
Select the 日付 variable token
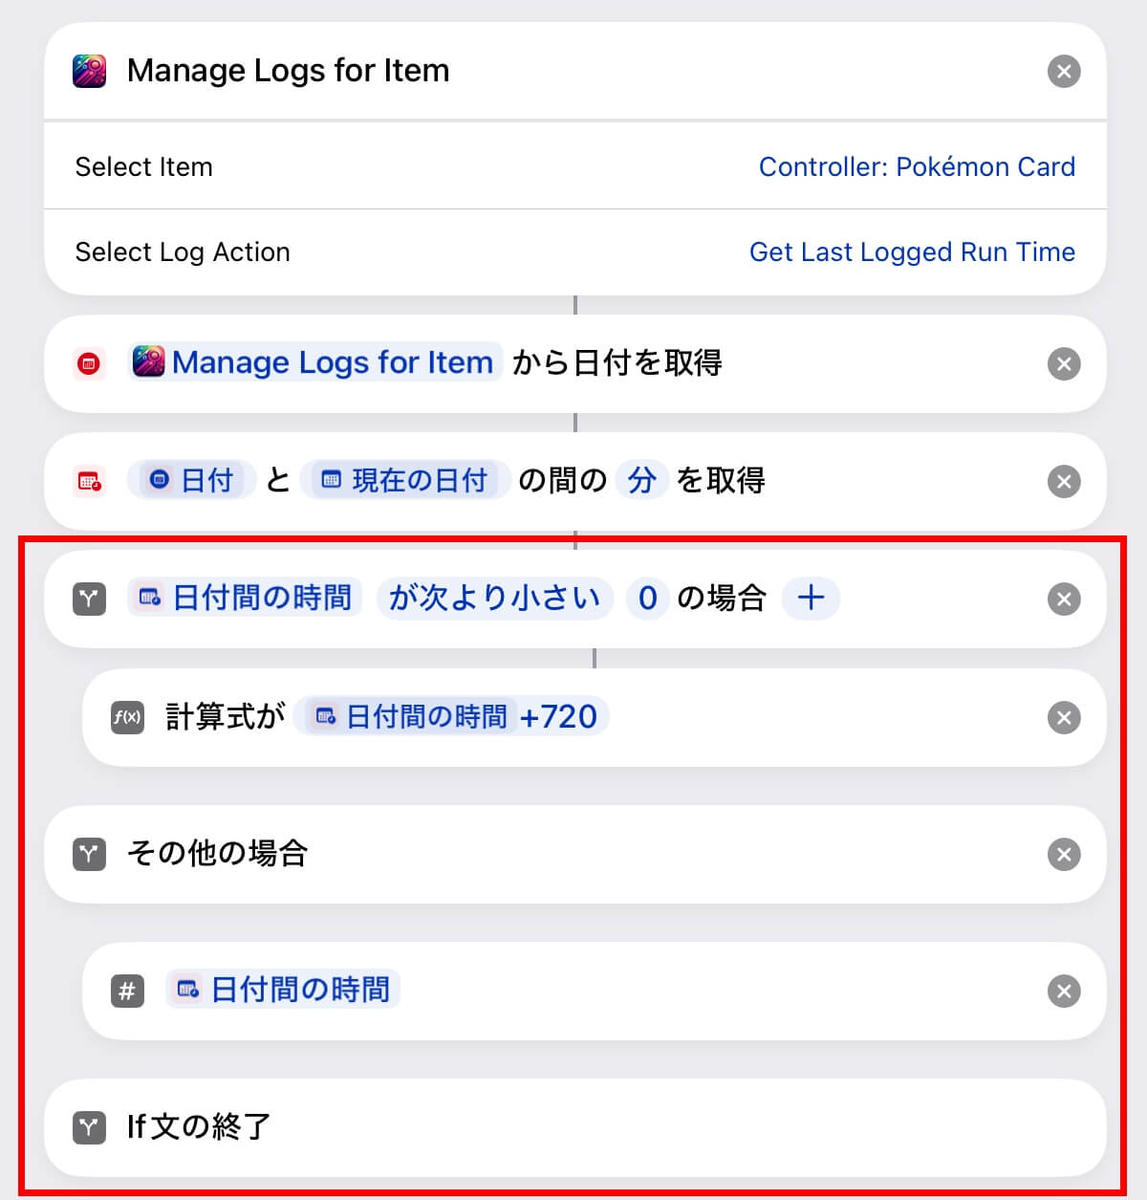[192, 480]
